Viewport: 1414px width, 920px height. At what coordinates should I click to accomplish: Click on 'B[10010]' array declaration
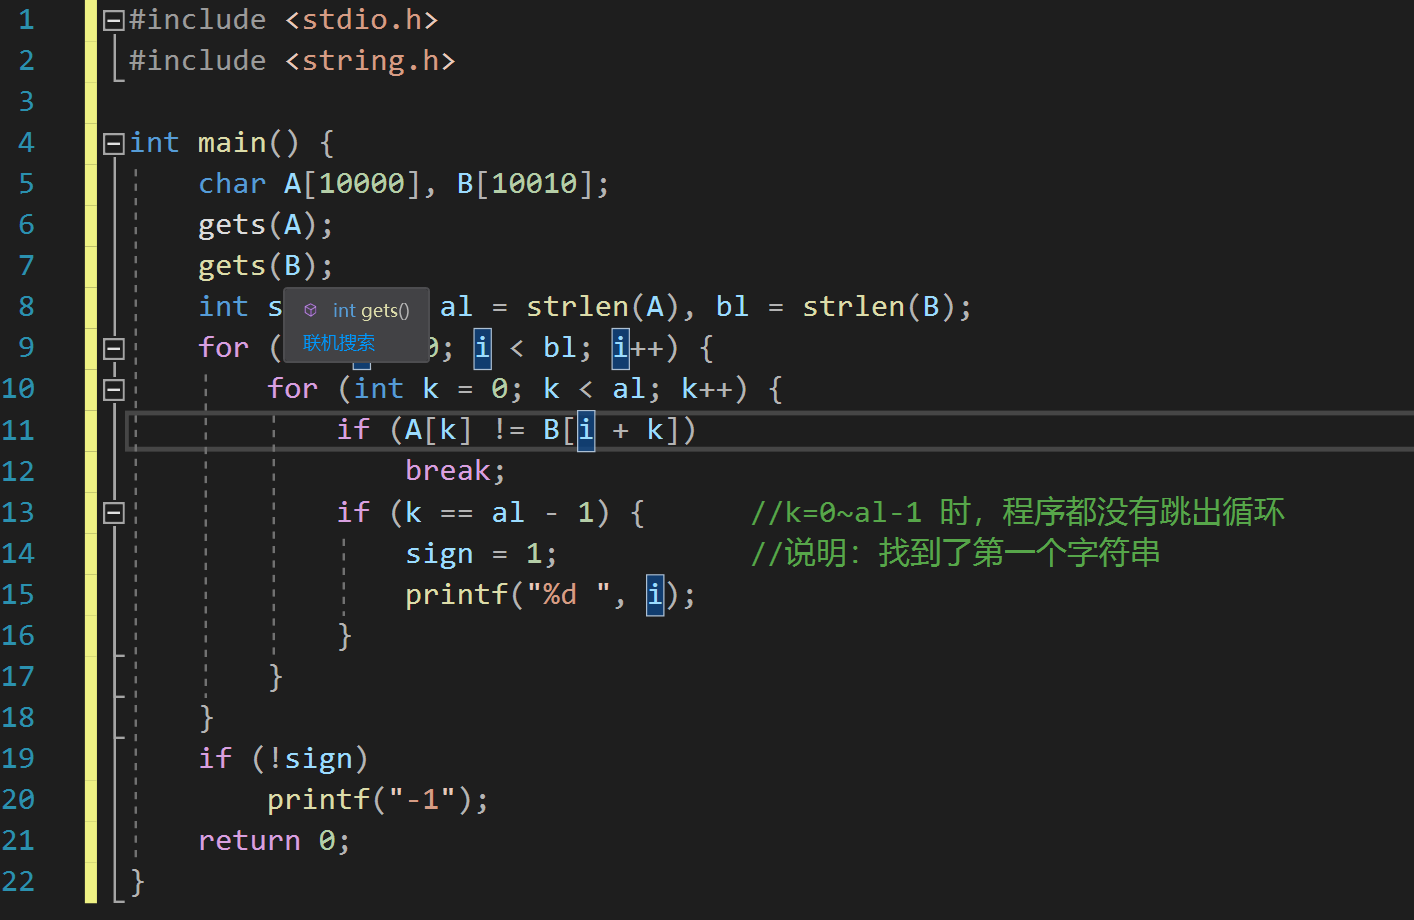click(525, 184)
